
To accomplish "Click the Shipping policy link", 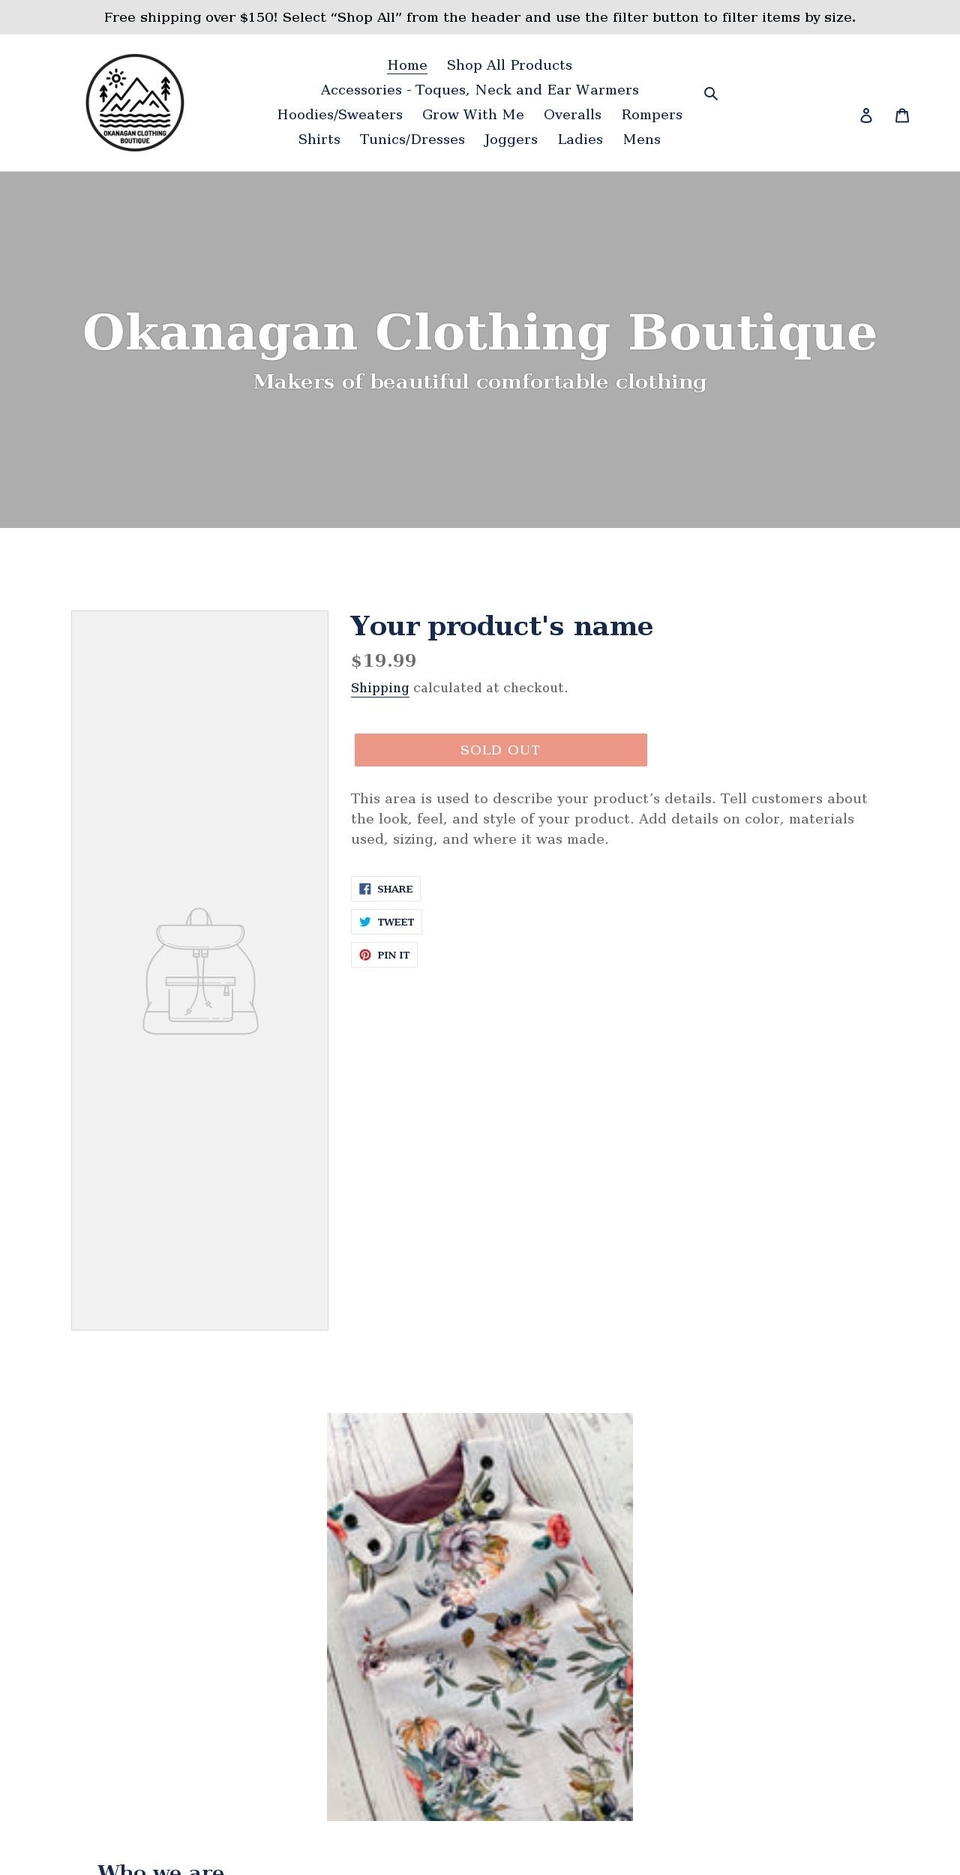I will (x=380, y=688).
